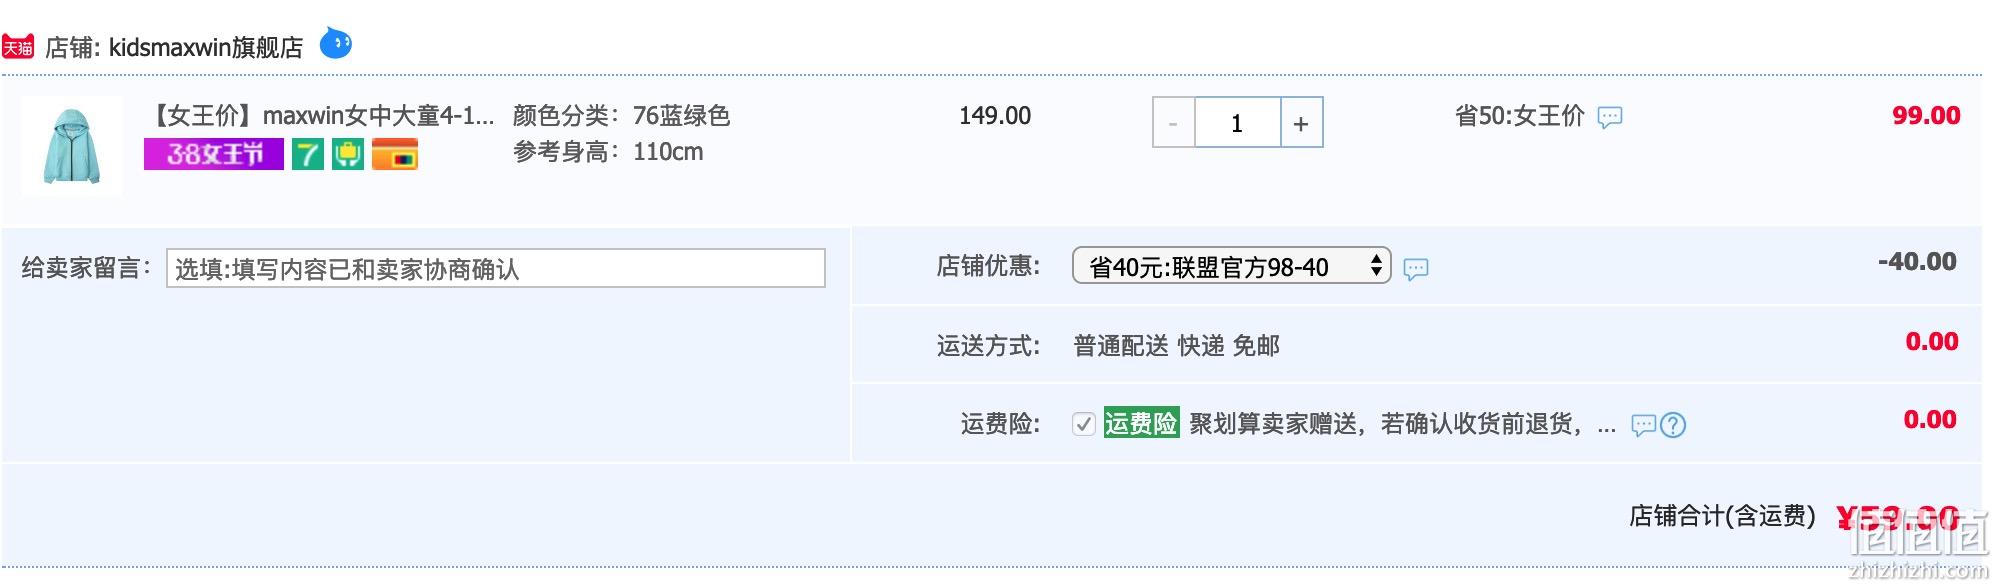Click the orange credit card icon

pyautogui.click(x=395, y=154)
